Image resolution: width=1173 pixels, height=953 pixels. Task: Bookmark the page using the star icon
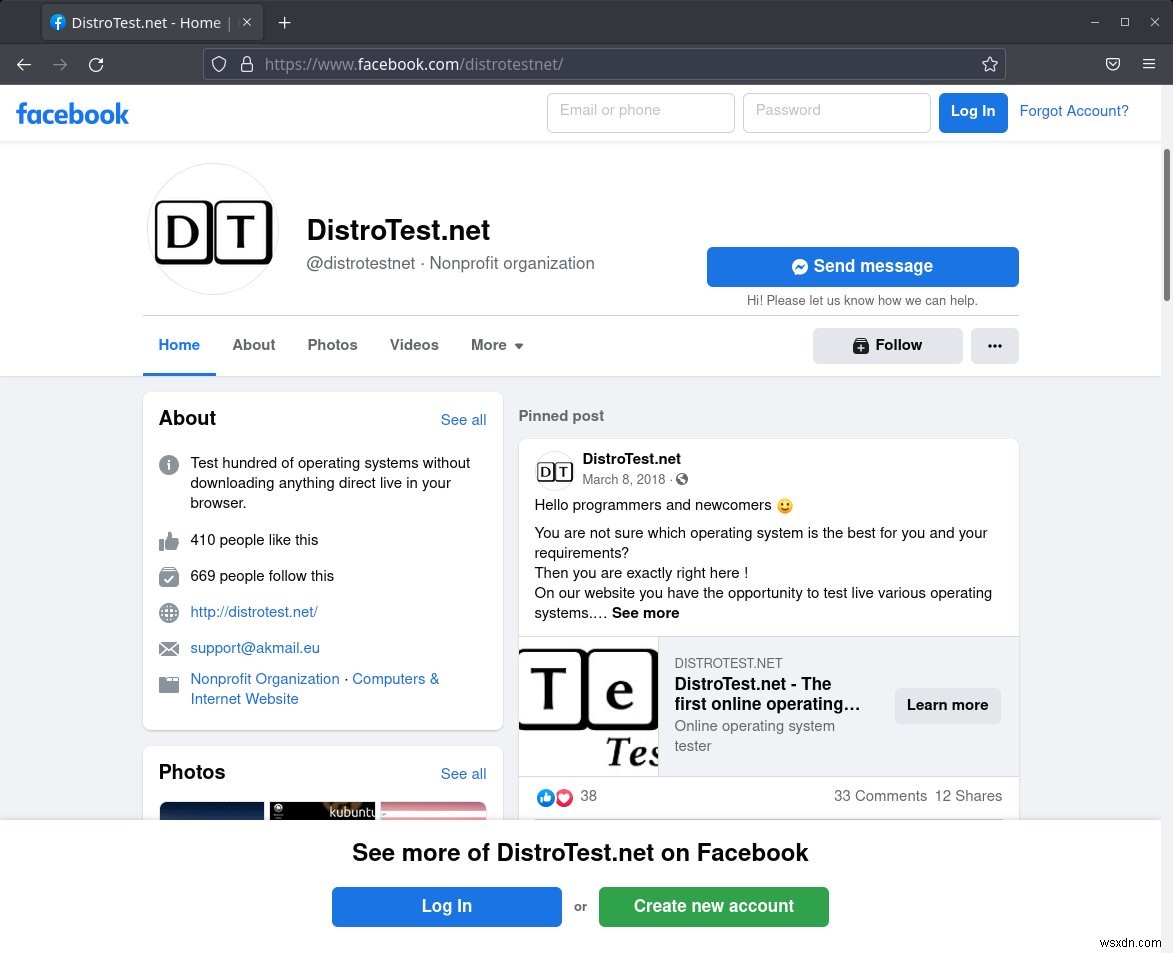(x=989, y=64)
